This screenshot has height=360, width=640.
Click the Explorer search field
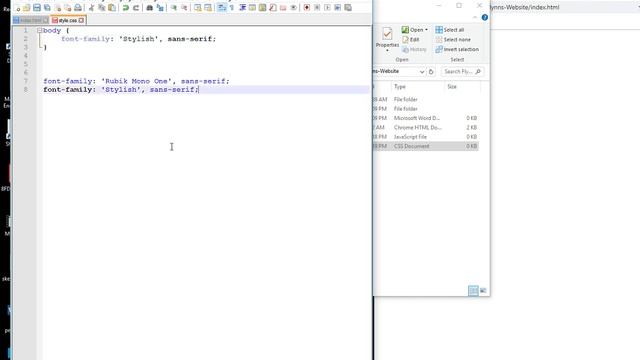click(462, 71)
